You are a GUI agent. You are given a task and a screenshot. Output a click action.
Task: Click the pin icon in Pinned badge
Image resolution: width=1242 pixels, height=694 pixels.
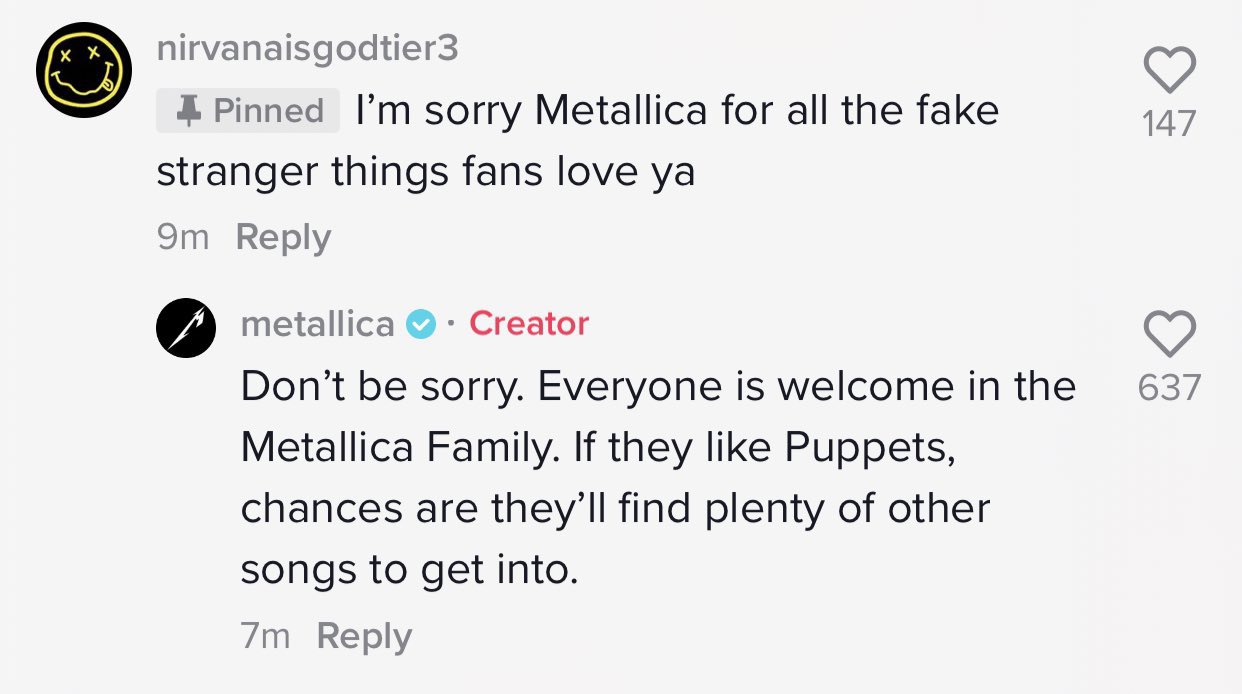[186, 110]
